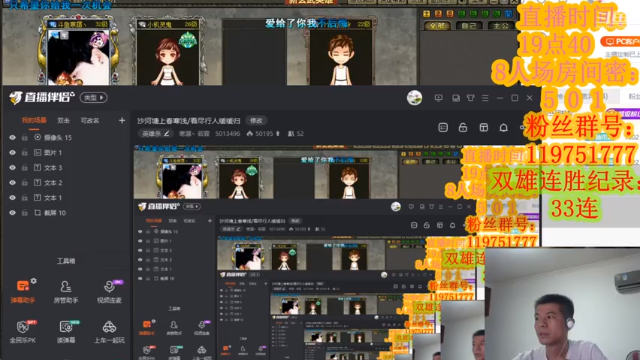The width and height of the screenshot is (640, 360).
Task: Click the save disk icon in title bar
Action: [x=456, y=98]
